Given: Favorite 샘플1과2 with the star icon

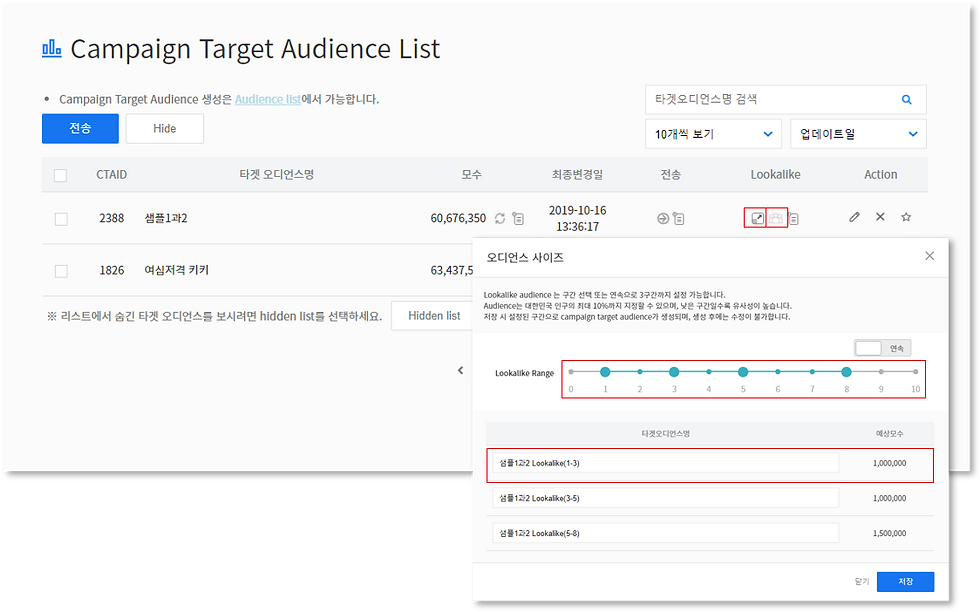Looking at the screenshot, I should (x=906, y=217).
